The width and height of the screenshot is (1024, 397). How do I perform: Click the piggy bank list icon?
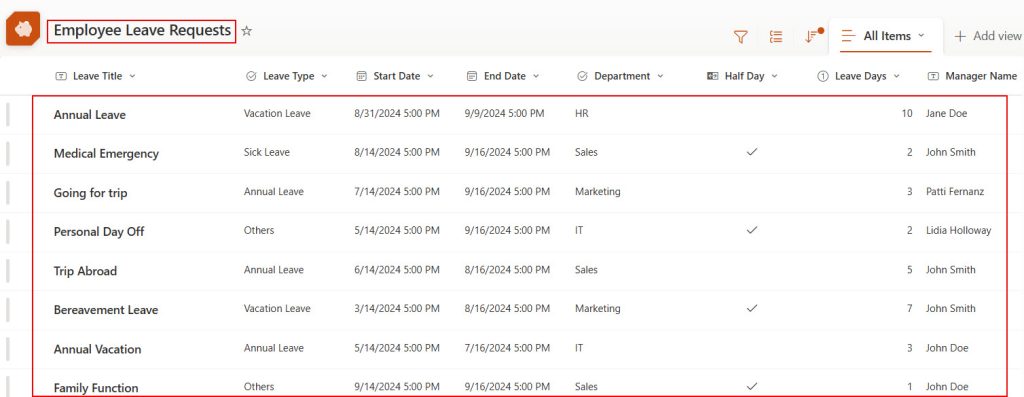pos(23,30)
